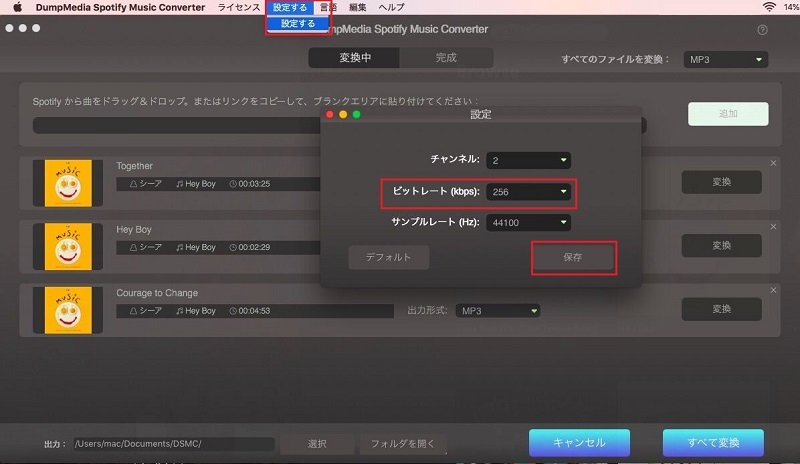The width and height of the screenshot is (800, 464).
Task: Click the すべて変換 button
Action: tap(713, 443)
